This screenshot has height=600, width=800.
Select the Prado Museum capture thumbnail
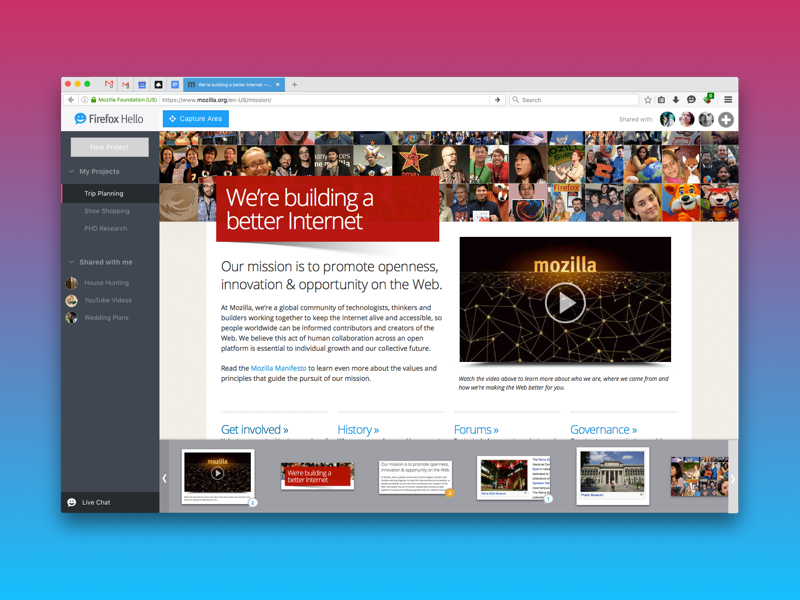(x=612, y=476)
